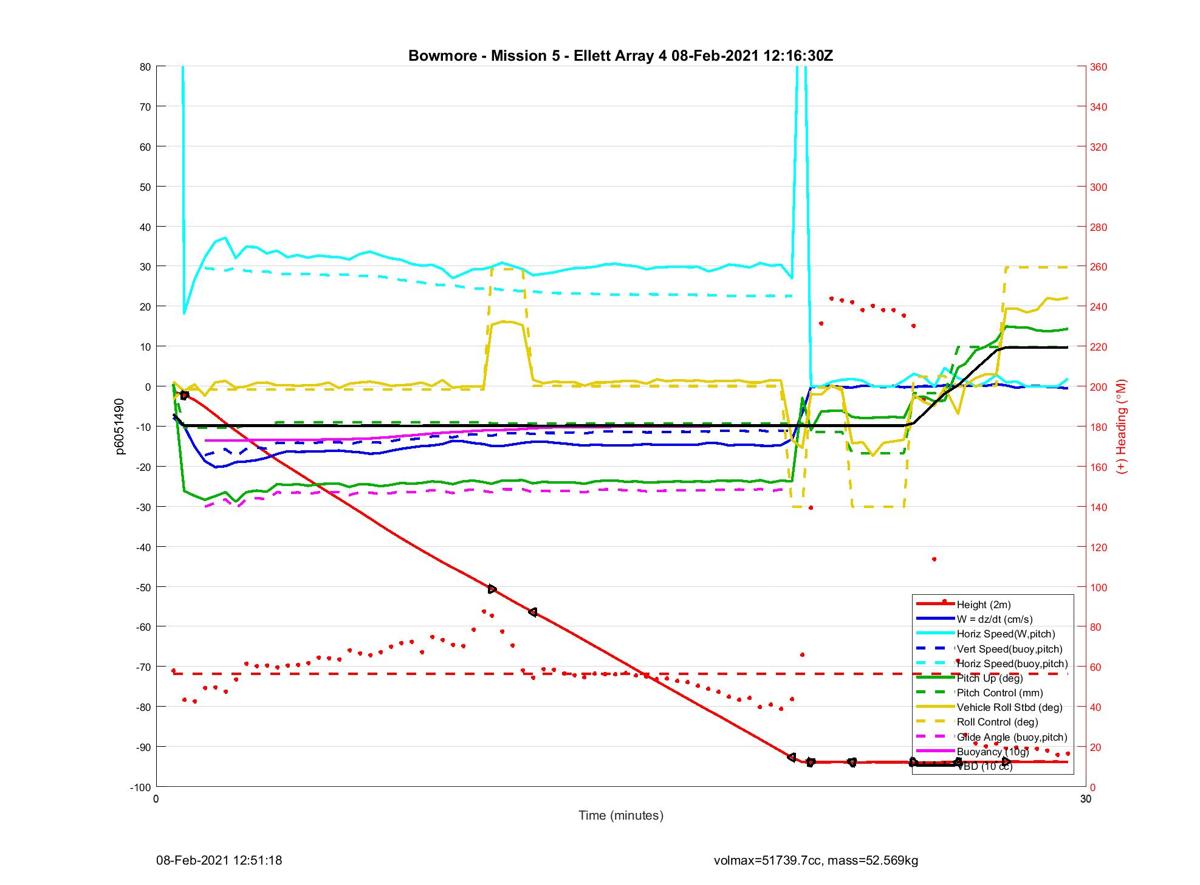Image resolution: width=1200 pixels, height=885 pixels.
Task: Select tick label '220' on Heading axis
Action: 1099,347
